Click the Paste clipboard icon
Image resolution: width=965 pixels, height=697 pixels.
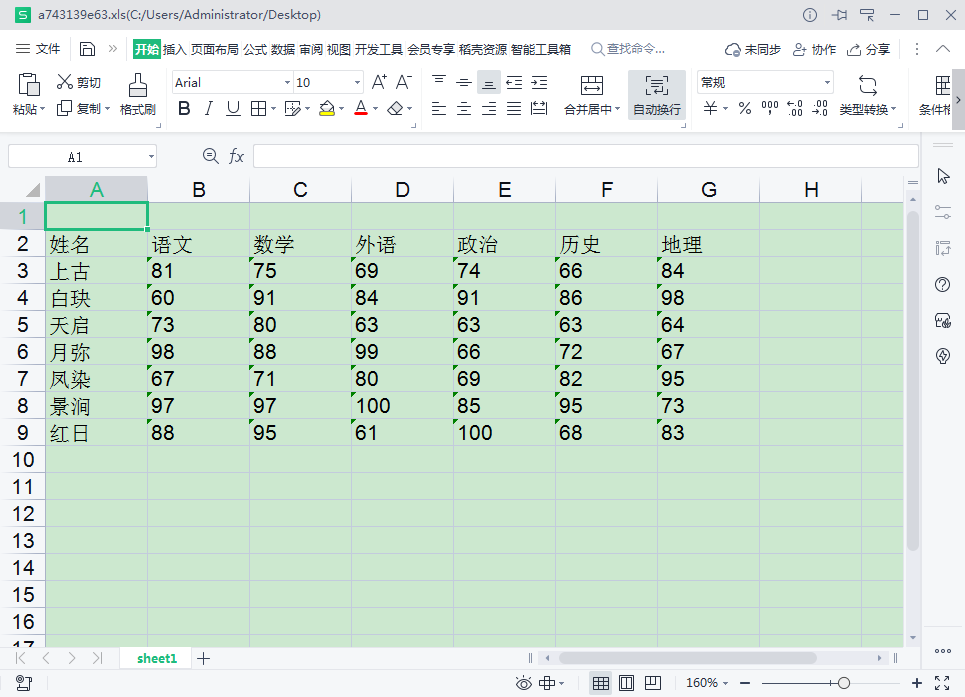[29, 85]
